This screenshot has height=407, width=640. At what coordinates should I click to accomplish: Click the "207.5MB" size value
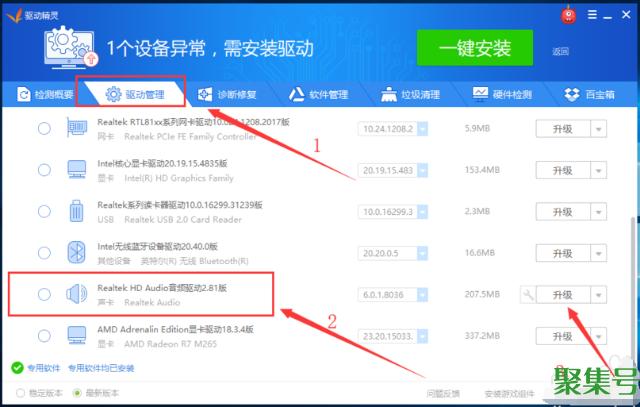482,294
